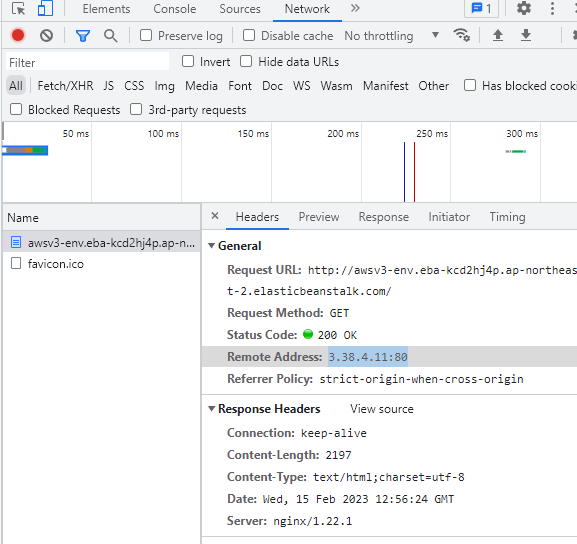Click the Remote Address value 3.38.4.11:80
This screenshot has height=544, width=577.
click(x=368, y=357)
